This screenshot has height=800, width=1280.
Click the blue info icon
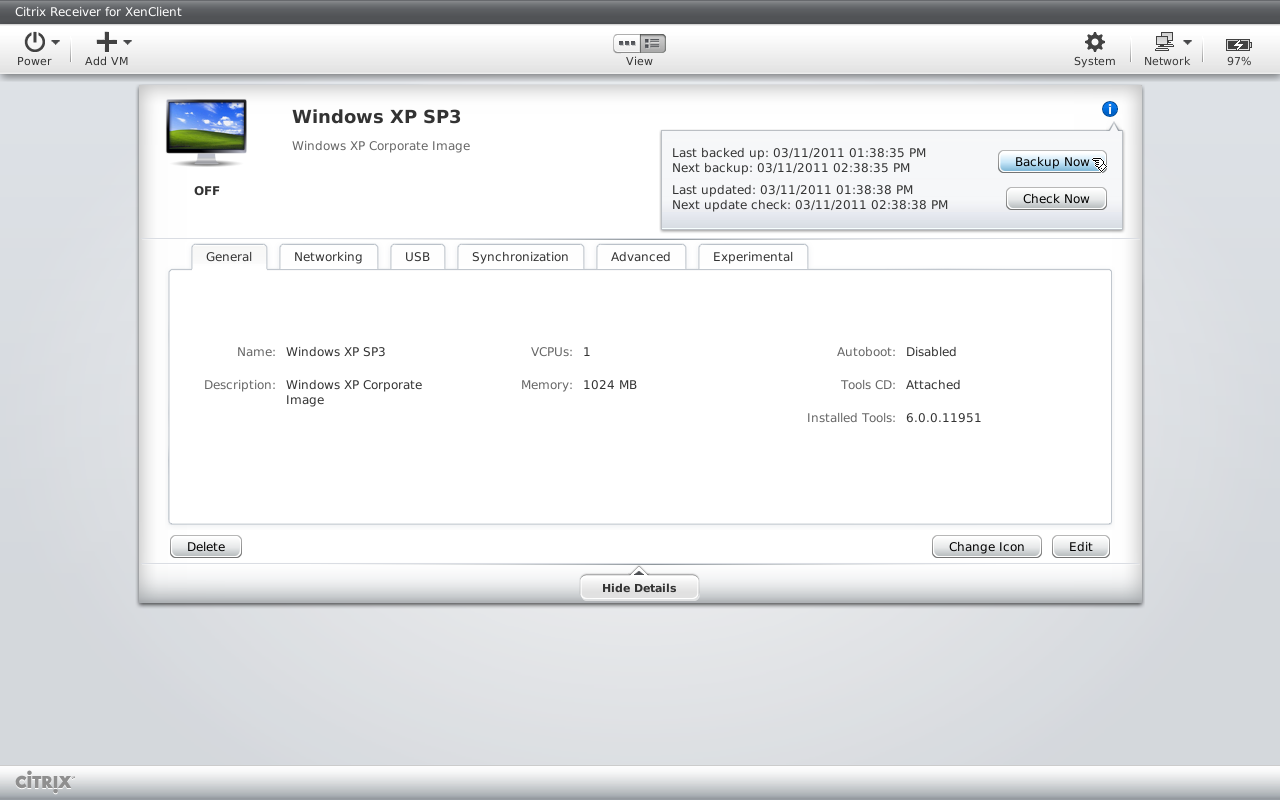[1109, 109]
